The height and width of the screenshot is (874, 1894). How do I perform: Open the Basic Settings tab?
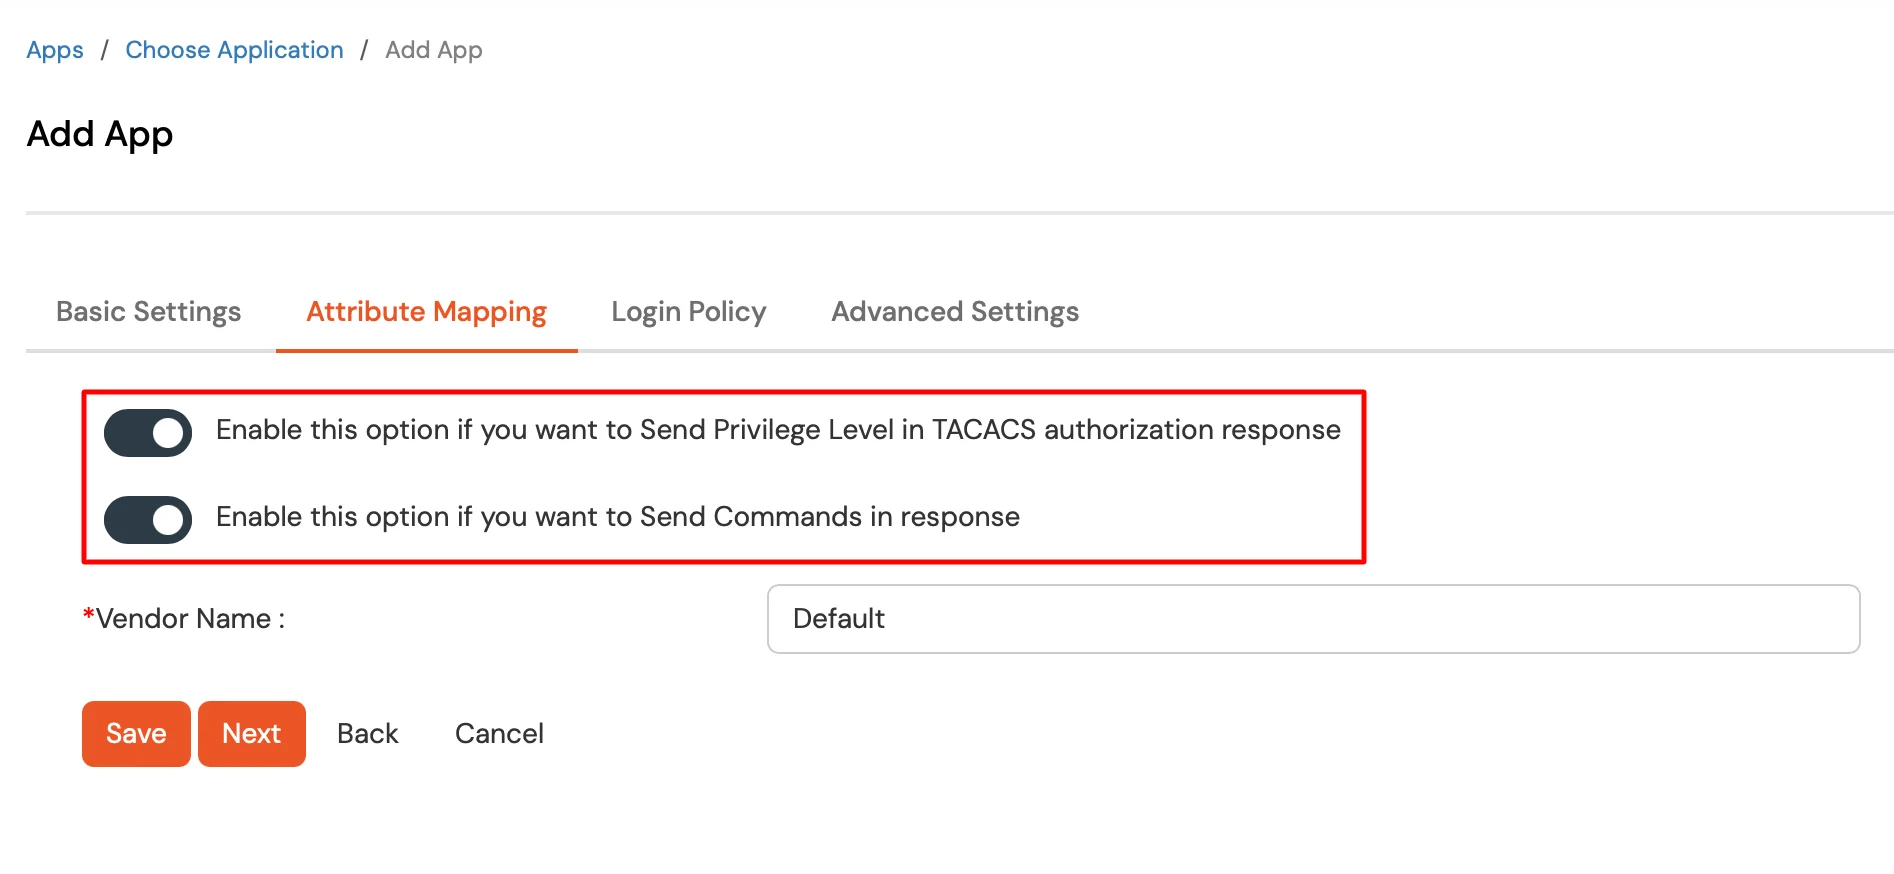coord(148,312)
